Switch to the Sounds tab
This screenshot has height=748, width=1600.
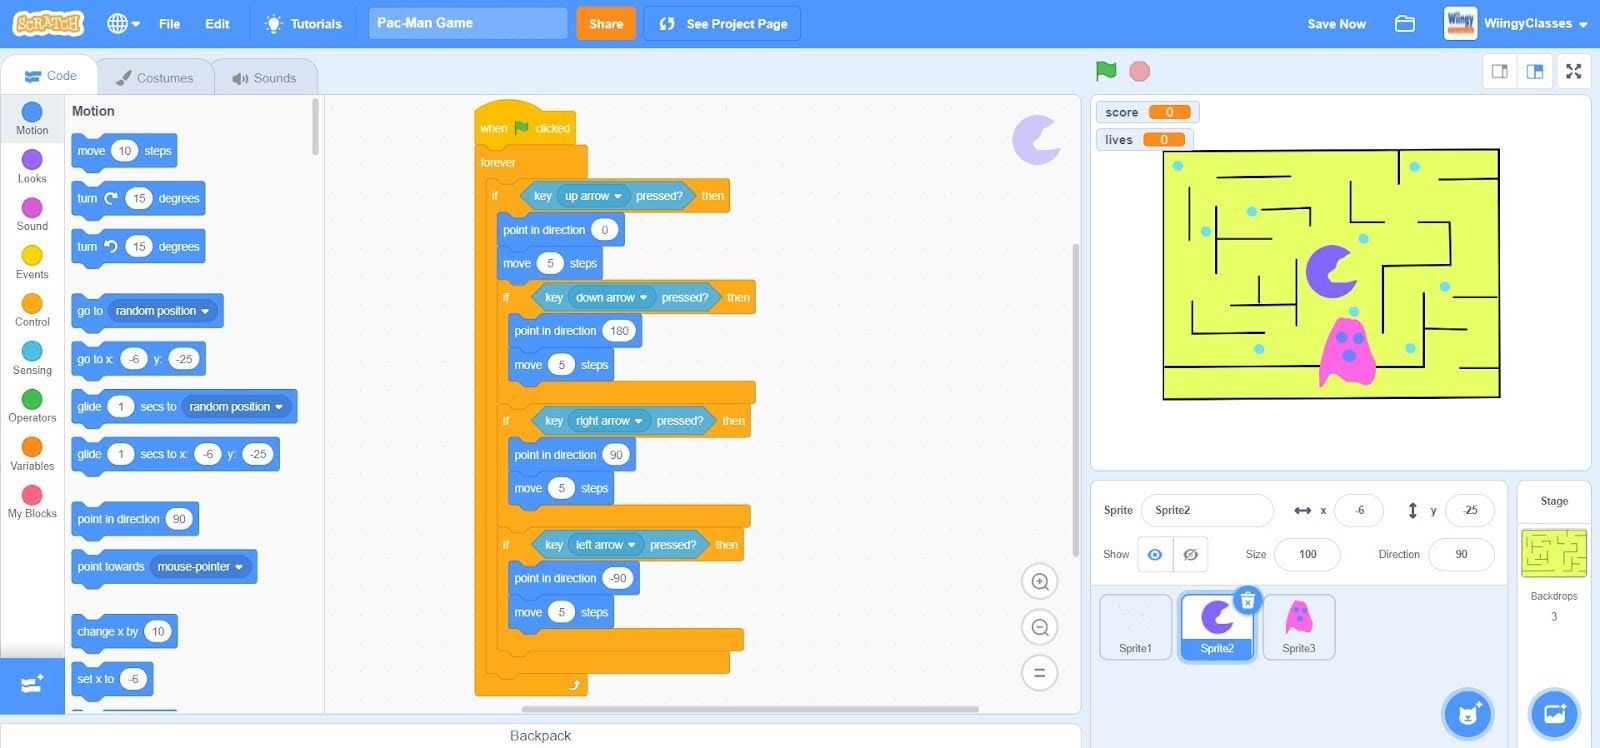tap(265, 78)
